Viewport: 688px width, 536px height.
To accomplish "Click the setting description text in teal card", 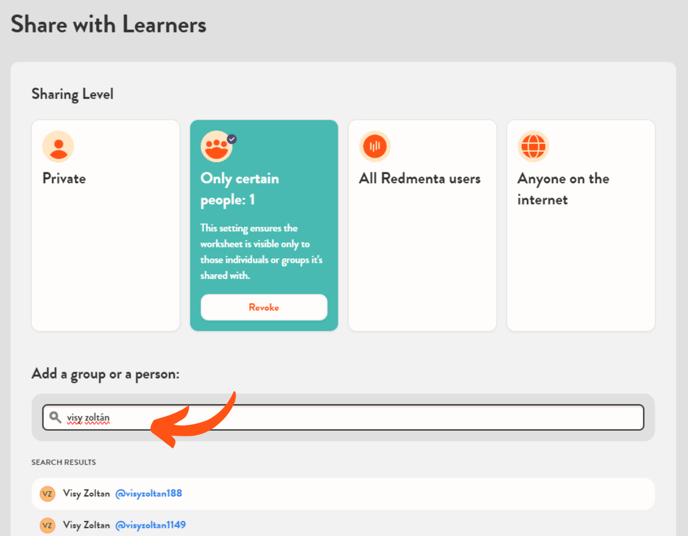I will (263, 252).
